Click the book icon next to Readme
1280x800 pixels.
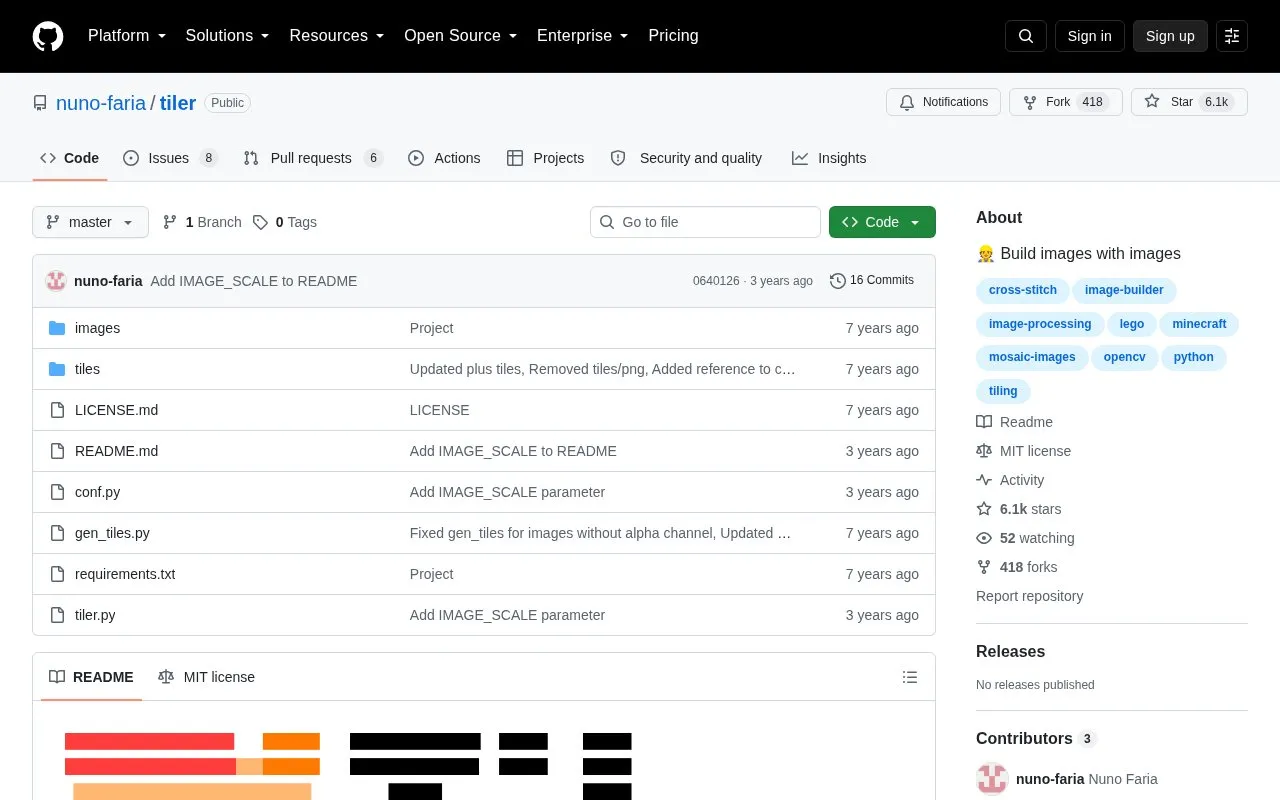coord(984,422)
